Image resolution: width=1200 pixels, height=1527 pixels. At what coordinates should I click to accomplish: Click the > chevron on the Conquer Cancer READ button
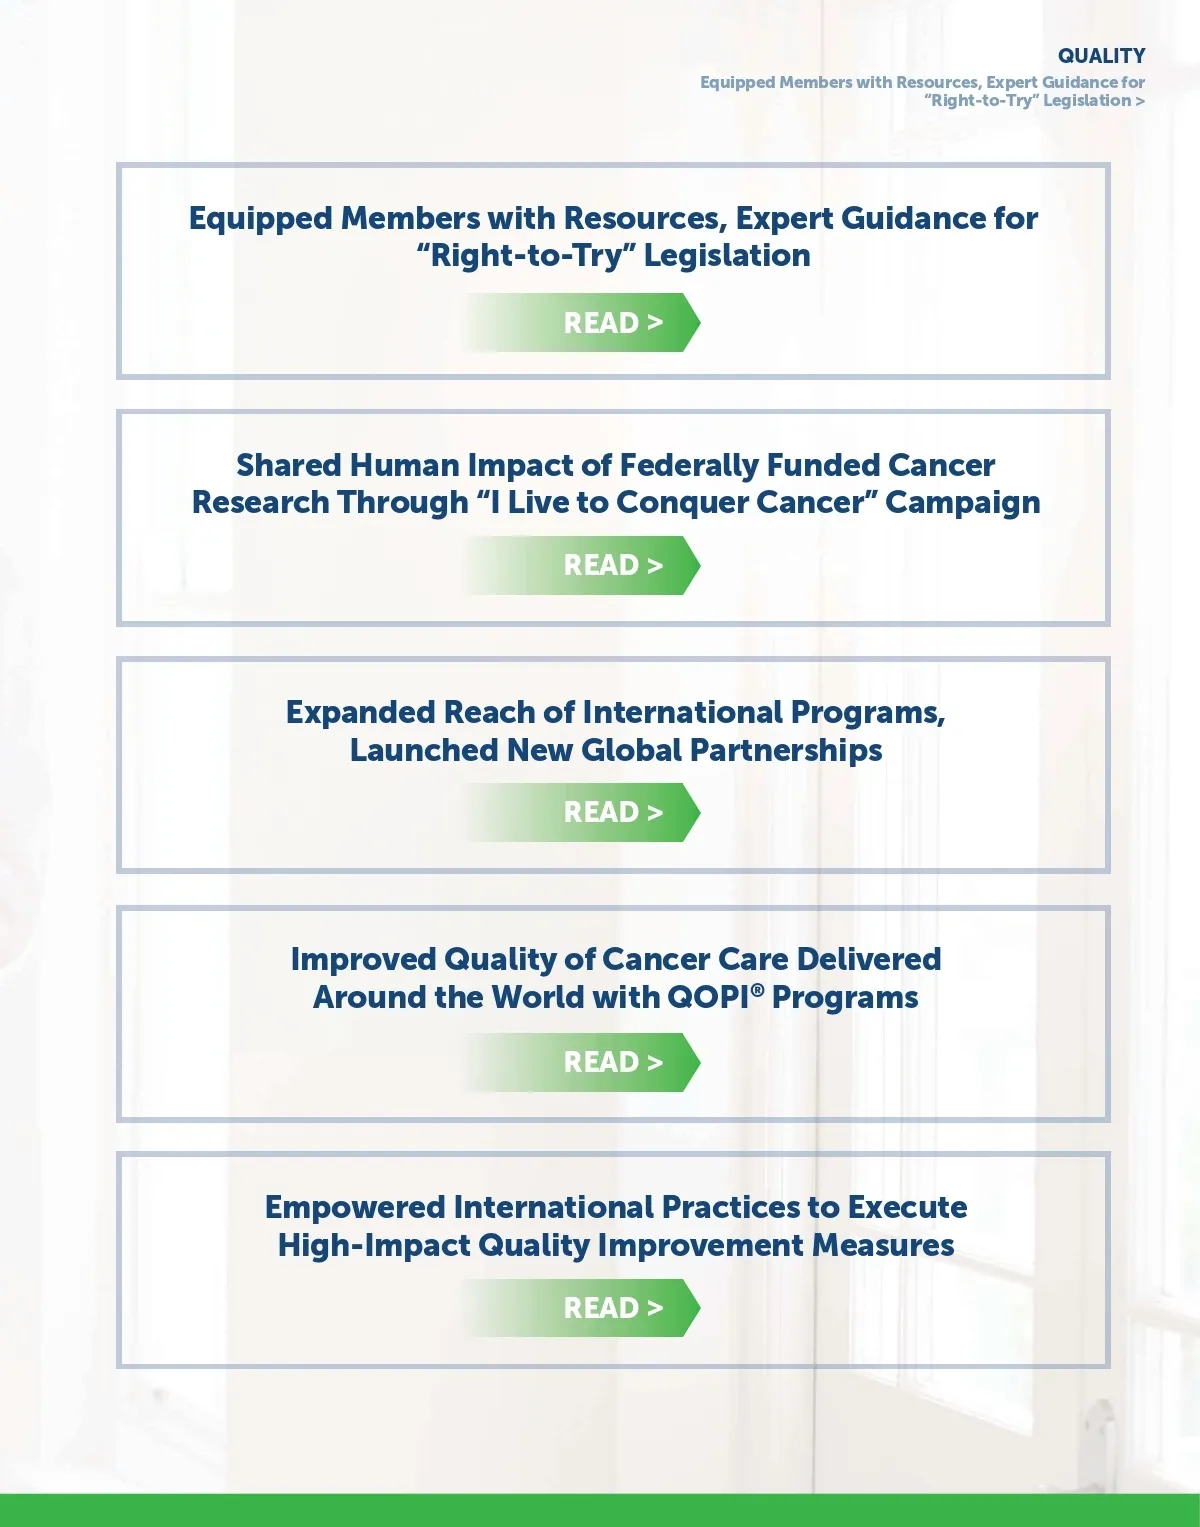655,566
